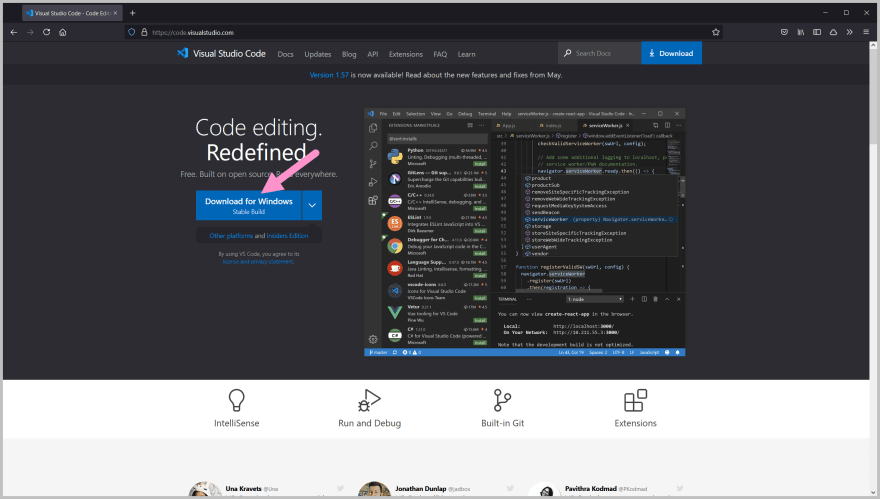This screenshot has height=499, width=880.
Task: Click the IntelliSense lightbulb icon
Action: coord(236,401)
